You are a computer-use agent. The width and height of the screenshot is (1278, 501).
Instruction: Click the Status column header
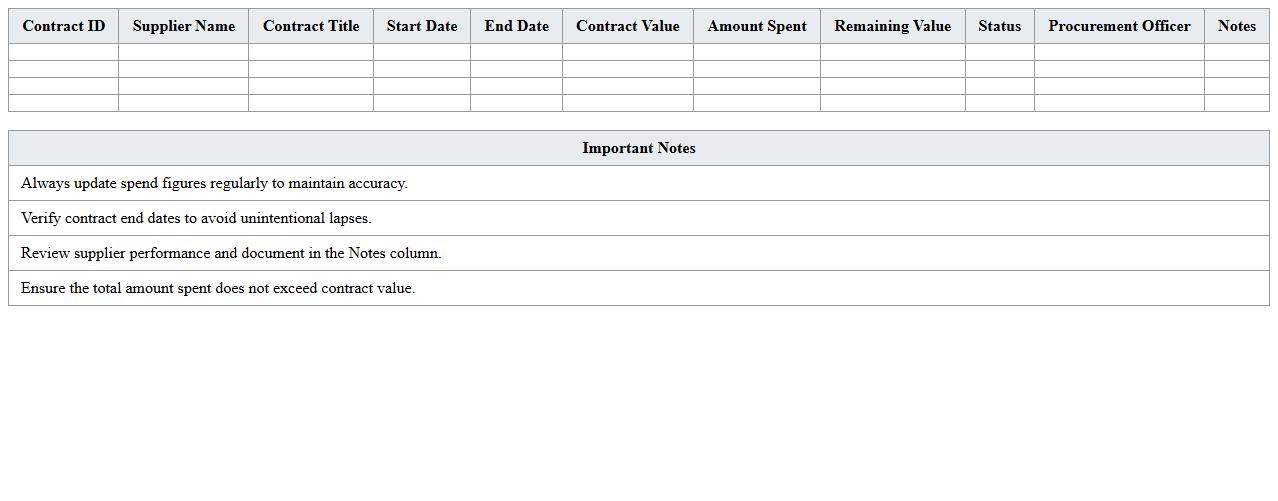click(x=999, y=26)
